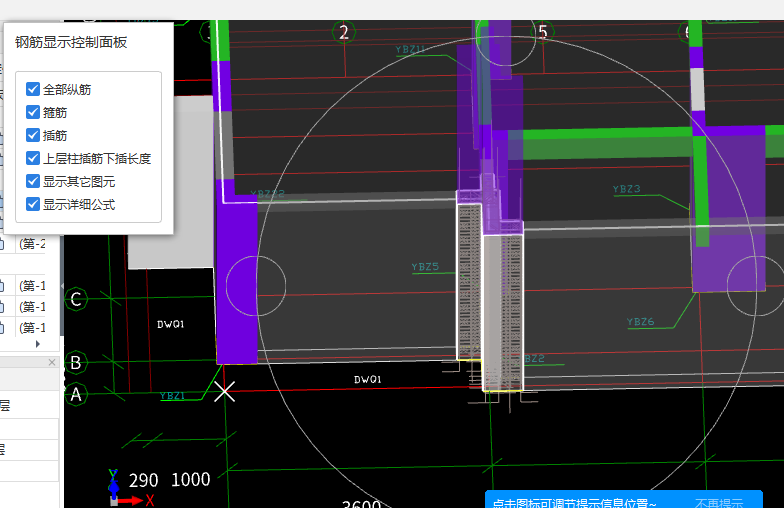
Task: Select the YBZ6 column label
Action: click(640, 322)
